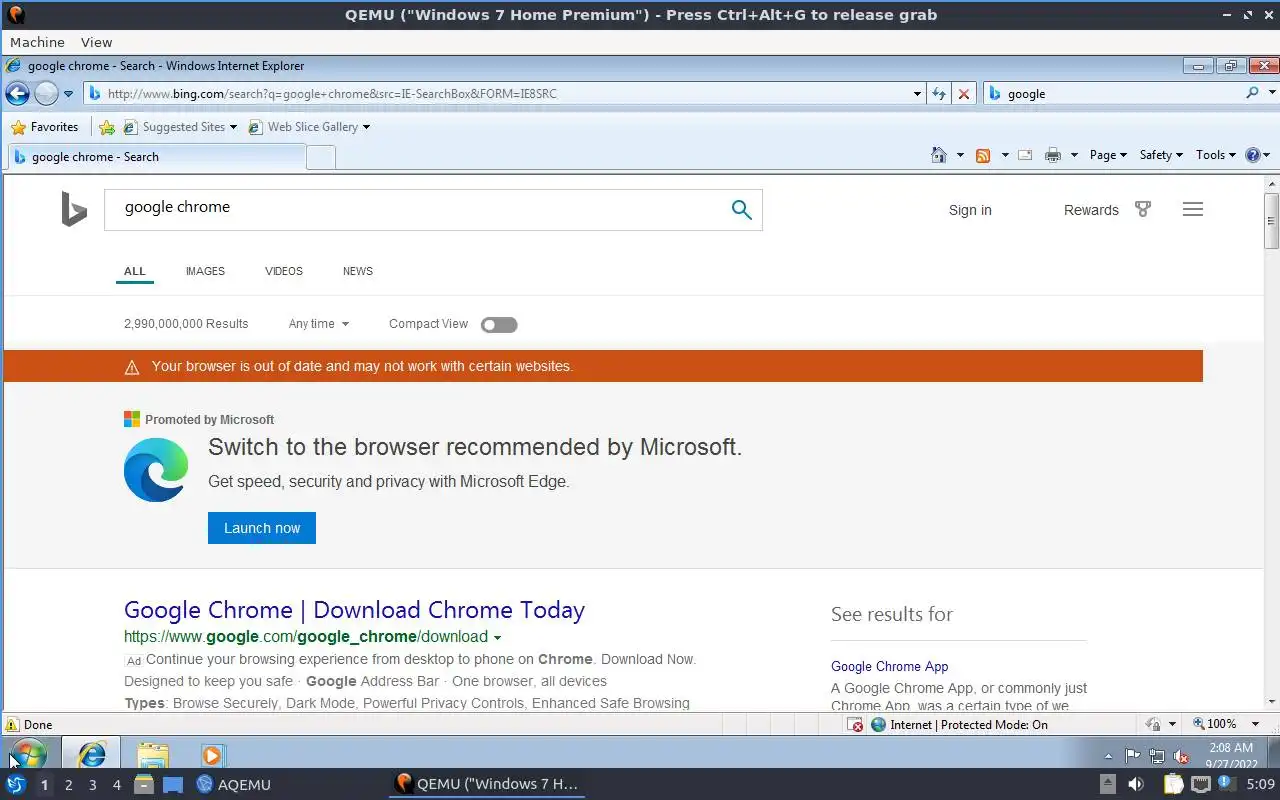Click the IE Forward navigation button
This screenshot has height=800, width=1280.
(x=46, y=93)
